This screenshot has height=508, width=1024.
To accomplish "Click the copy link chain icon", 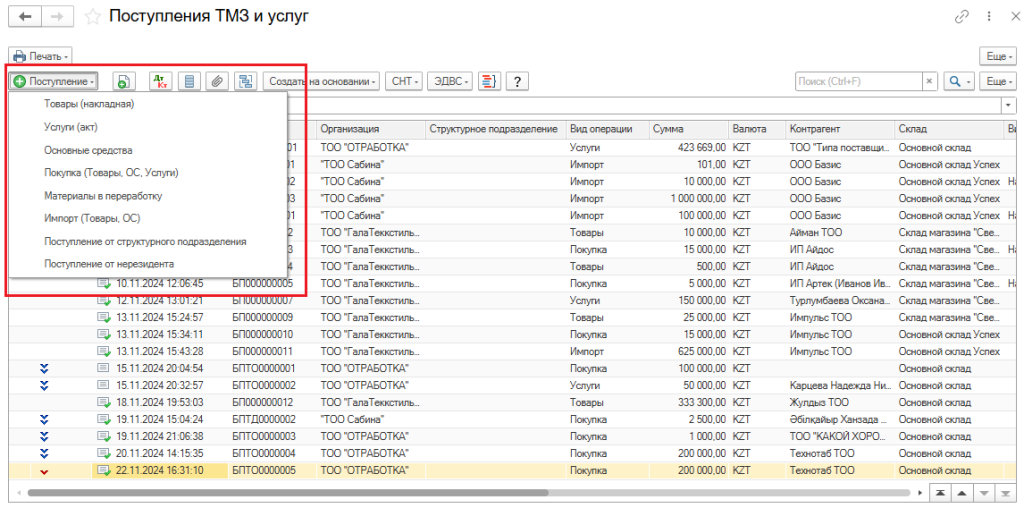I will click(962, 16).
